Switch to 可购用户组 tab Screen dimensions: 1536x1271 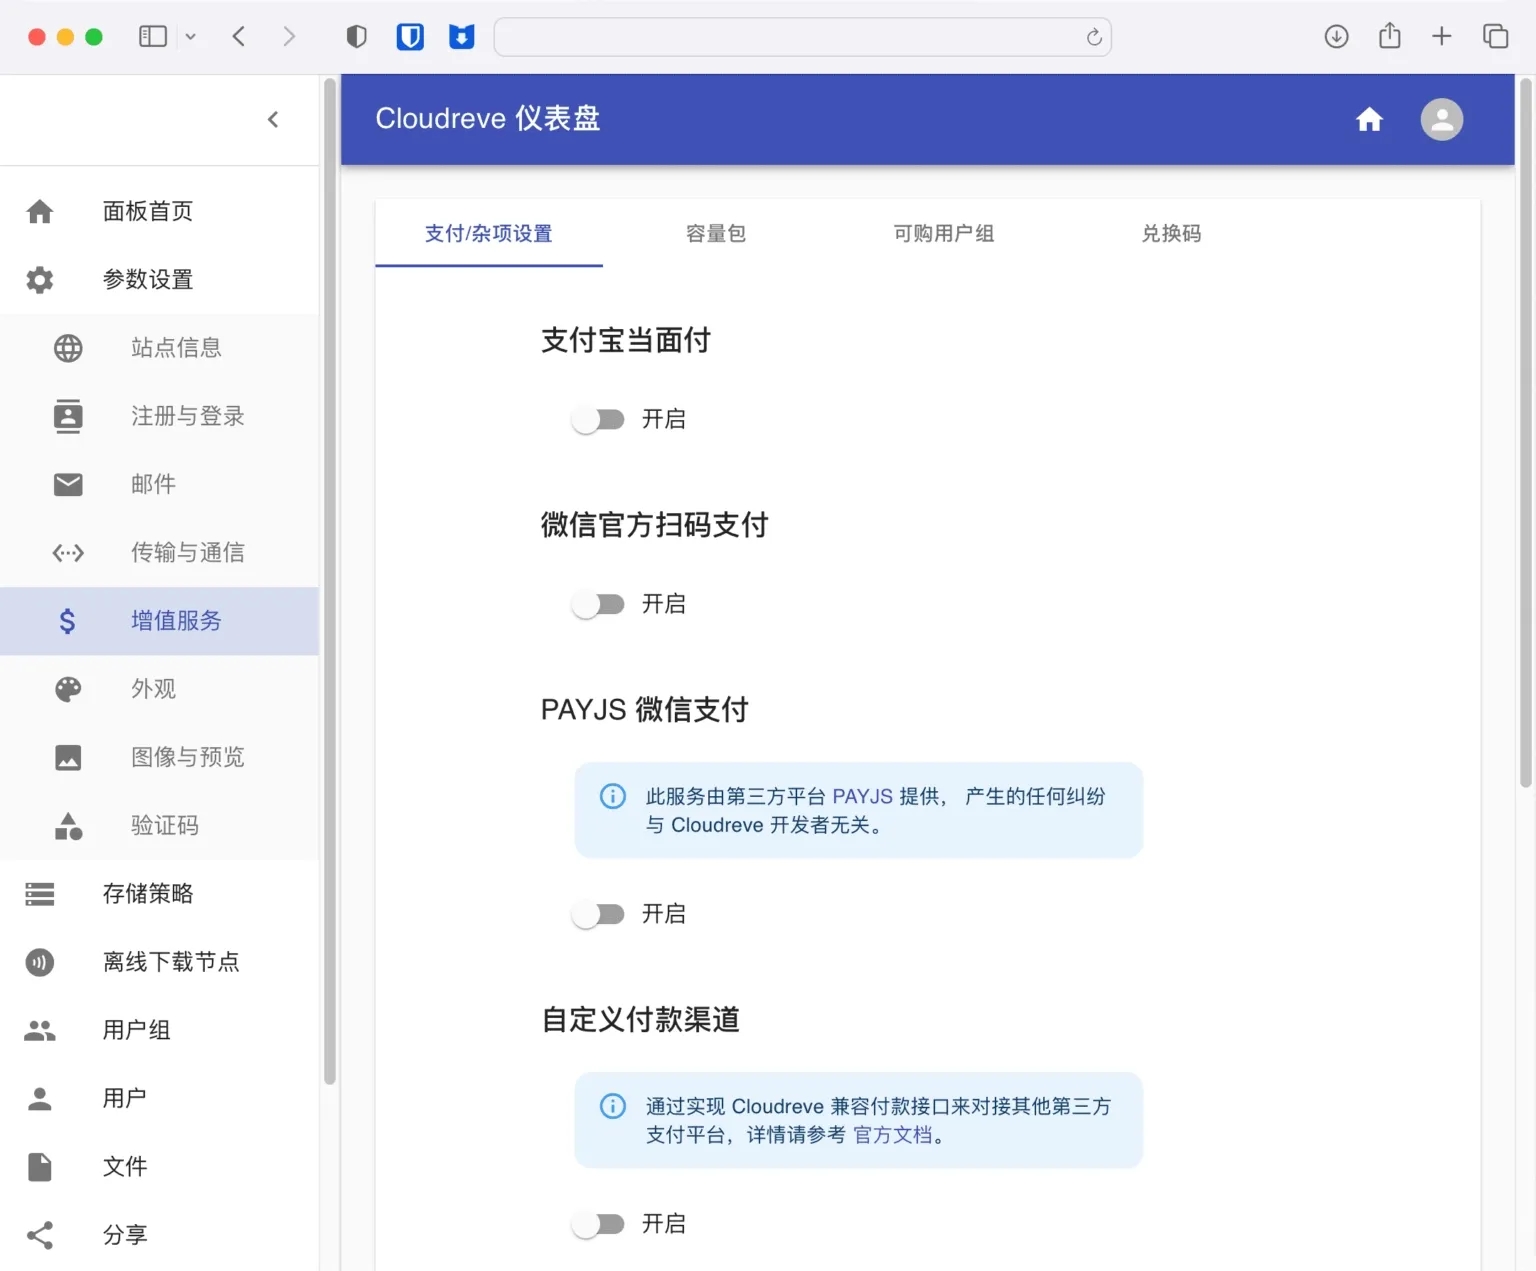944,233
